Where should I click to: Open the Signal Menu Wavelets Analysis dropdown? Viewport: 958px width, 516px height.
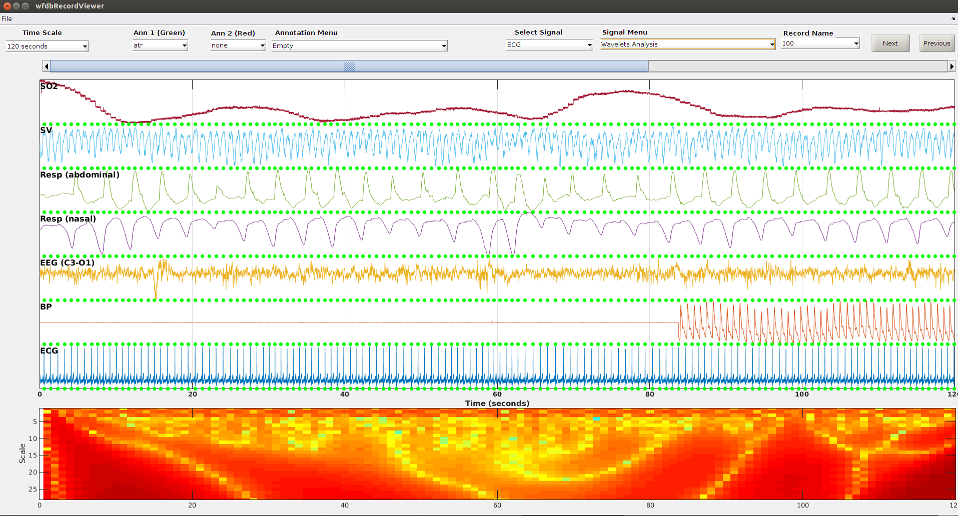click(x=687, y=44)
